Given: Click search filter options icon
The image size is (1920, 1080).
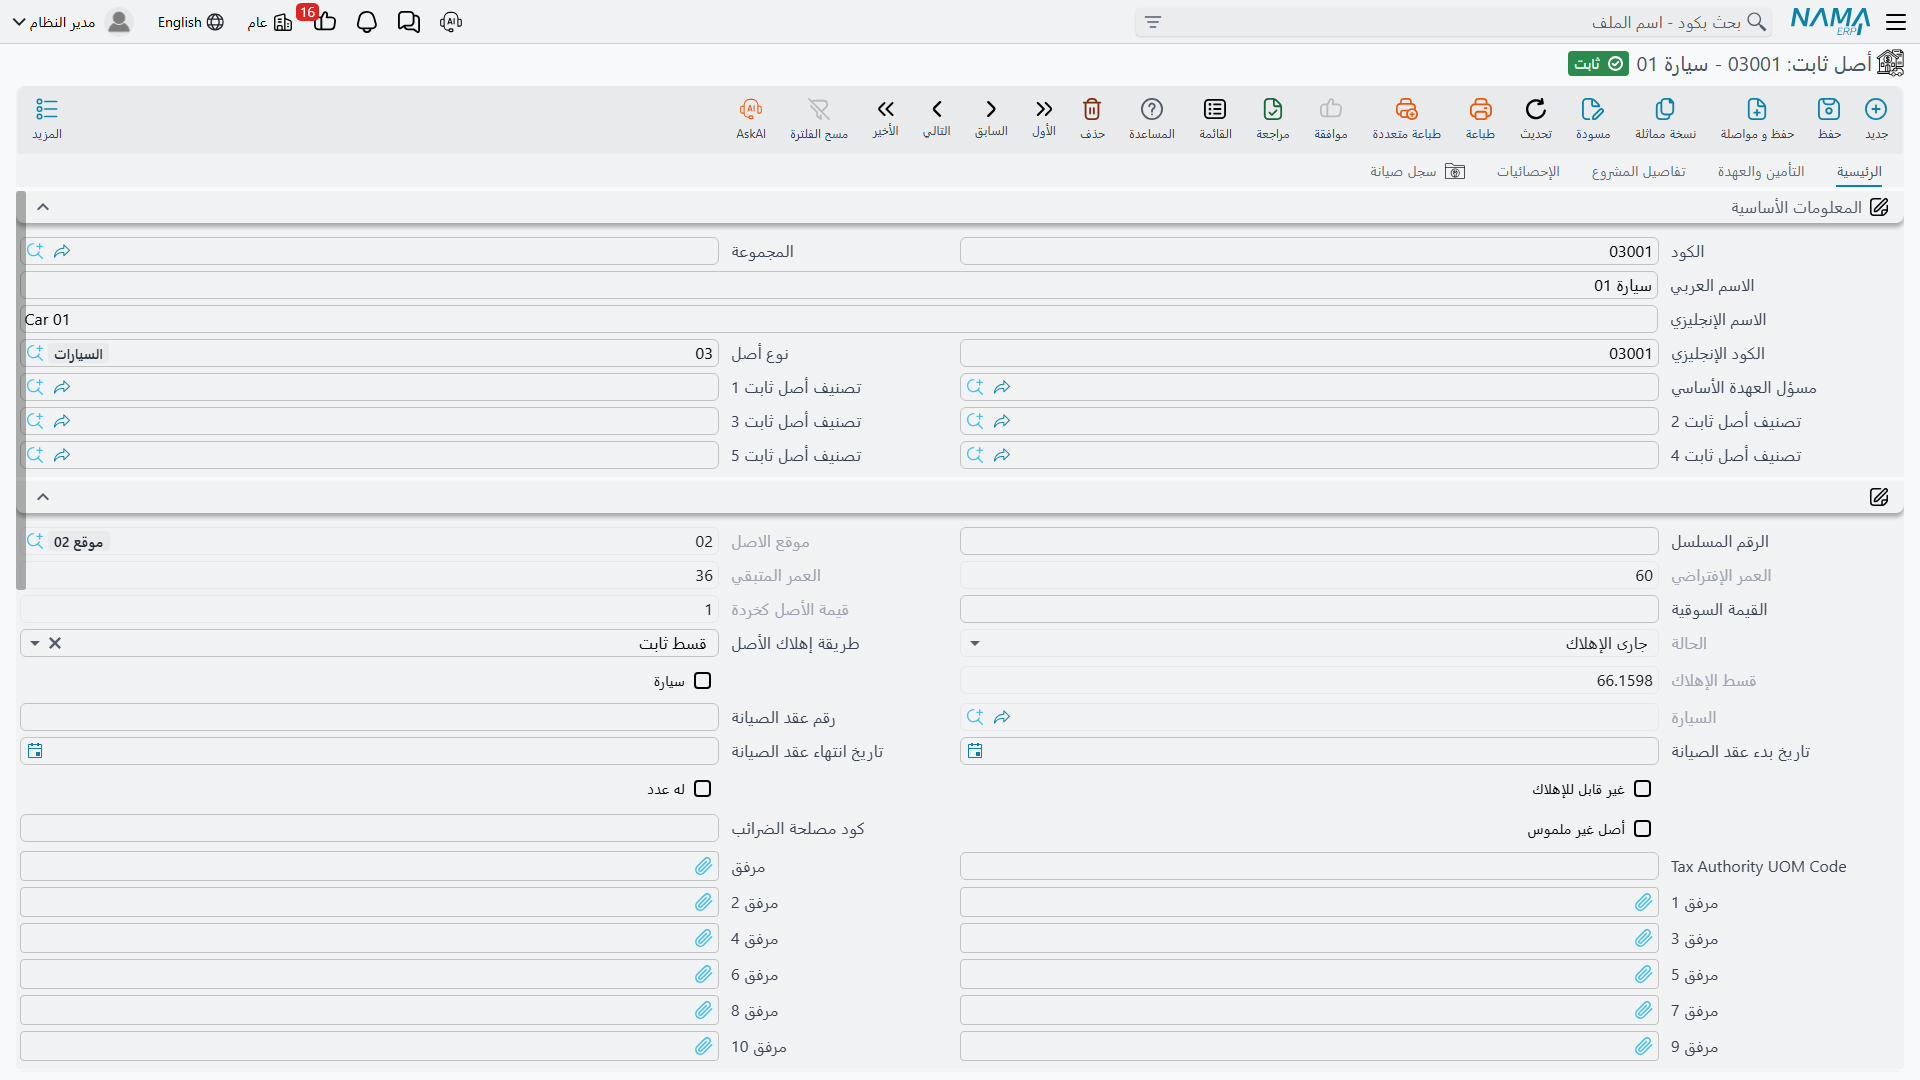Looking at the screenshot, I should click(x=1153, y=22).
